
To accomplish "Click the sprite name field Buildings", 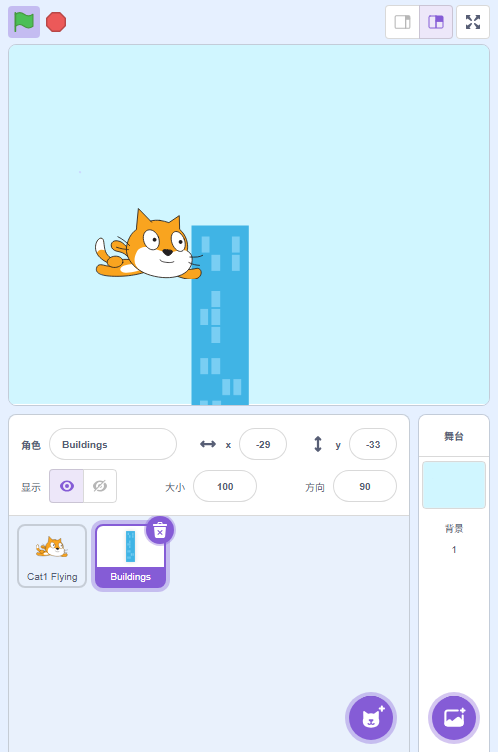I will [113, 445].
